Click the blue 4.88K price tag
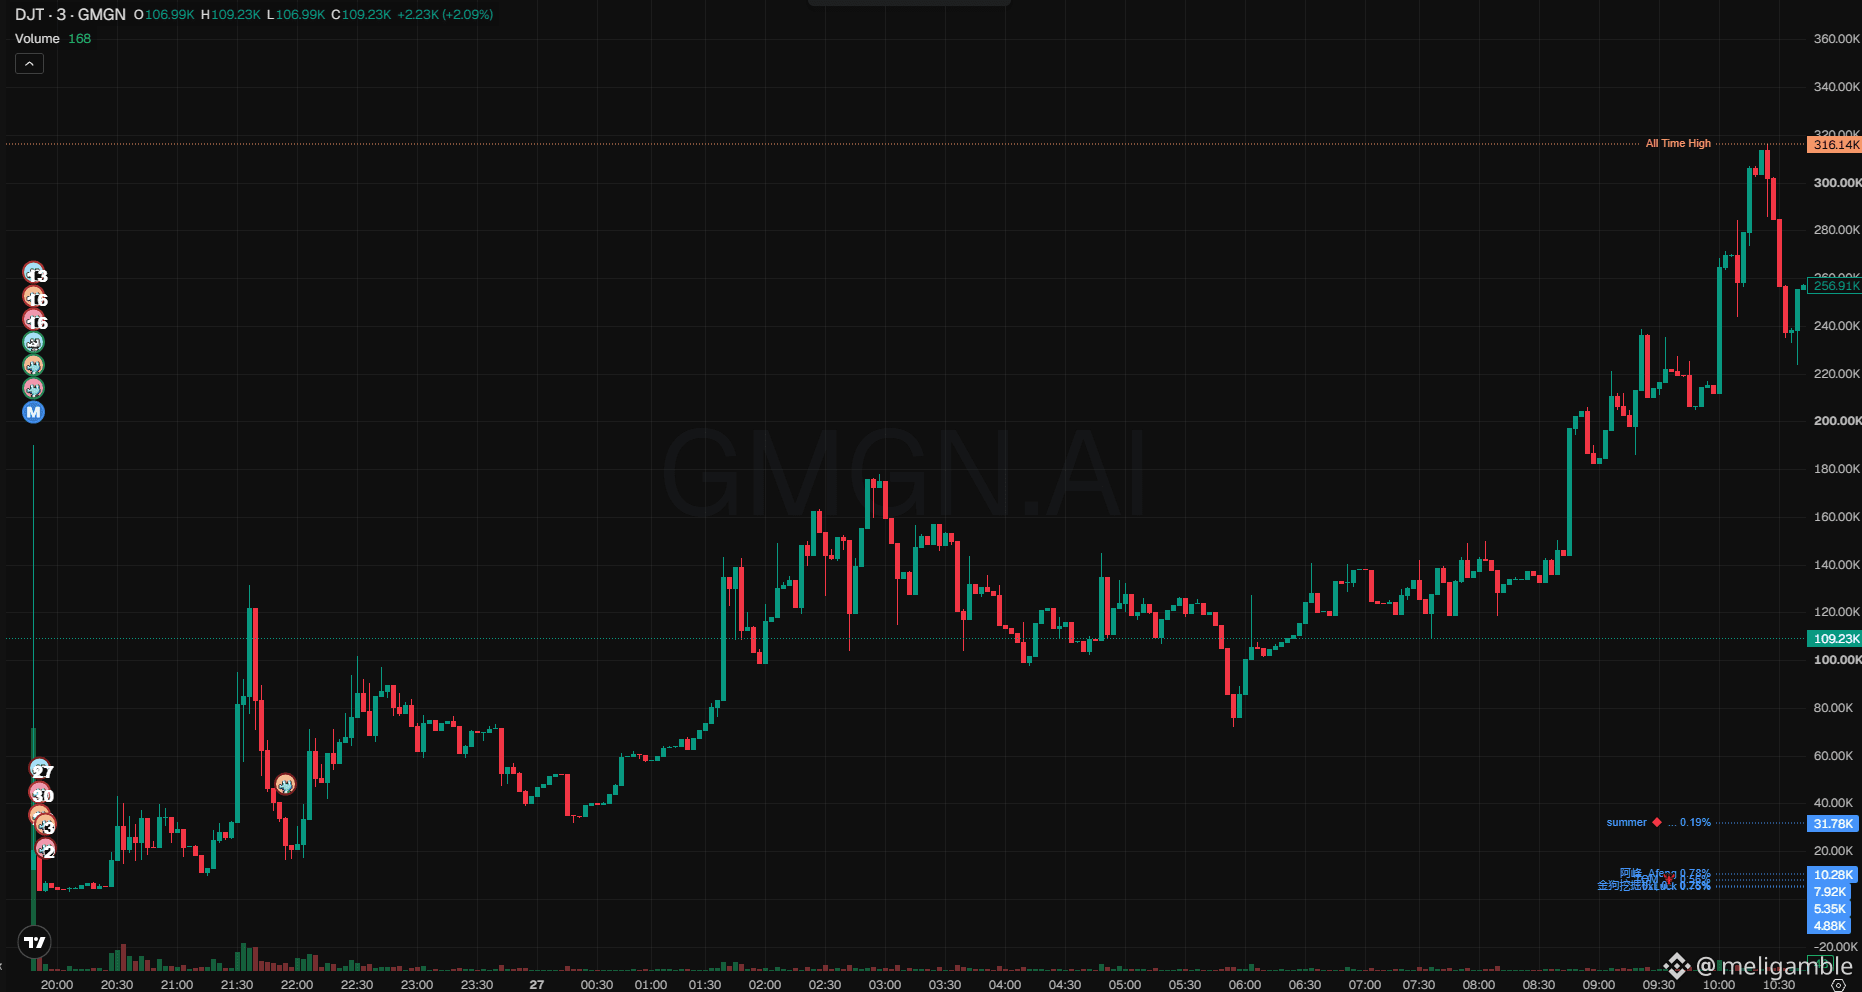Screen dimensions: 1862x992 click(1830, 926)
